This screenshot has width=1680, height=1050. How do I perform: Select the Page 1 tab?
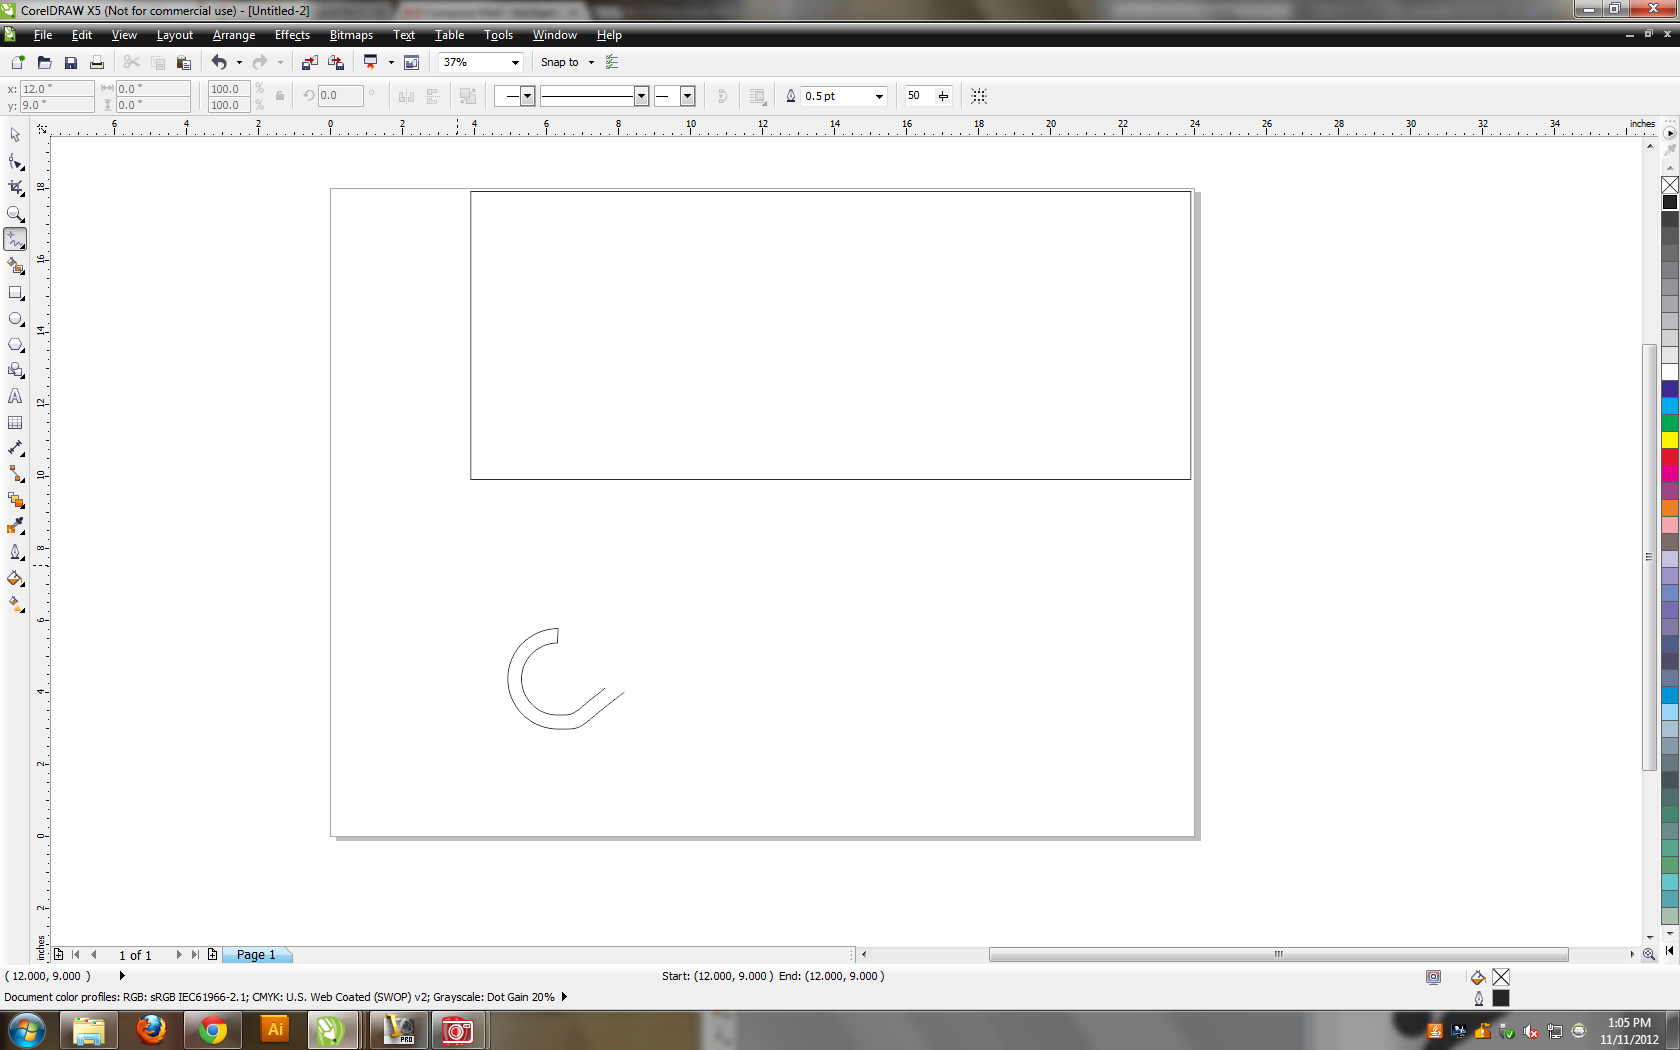256,955
